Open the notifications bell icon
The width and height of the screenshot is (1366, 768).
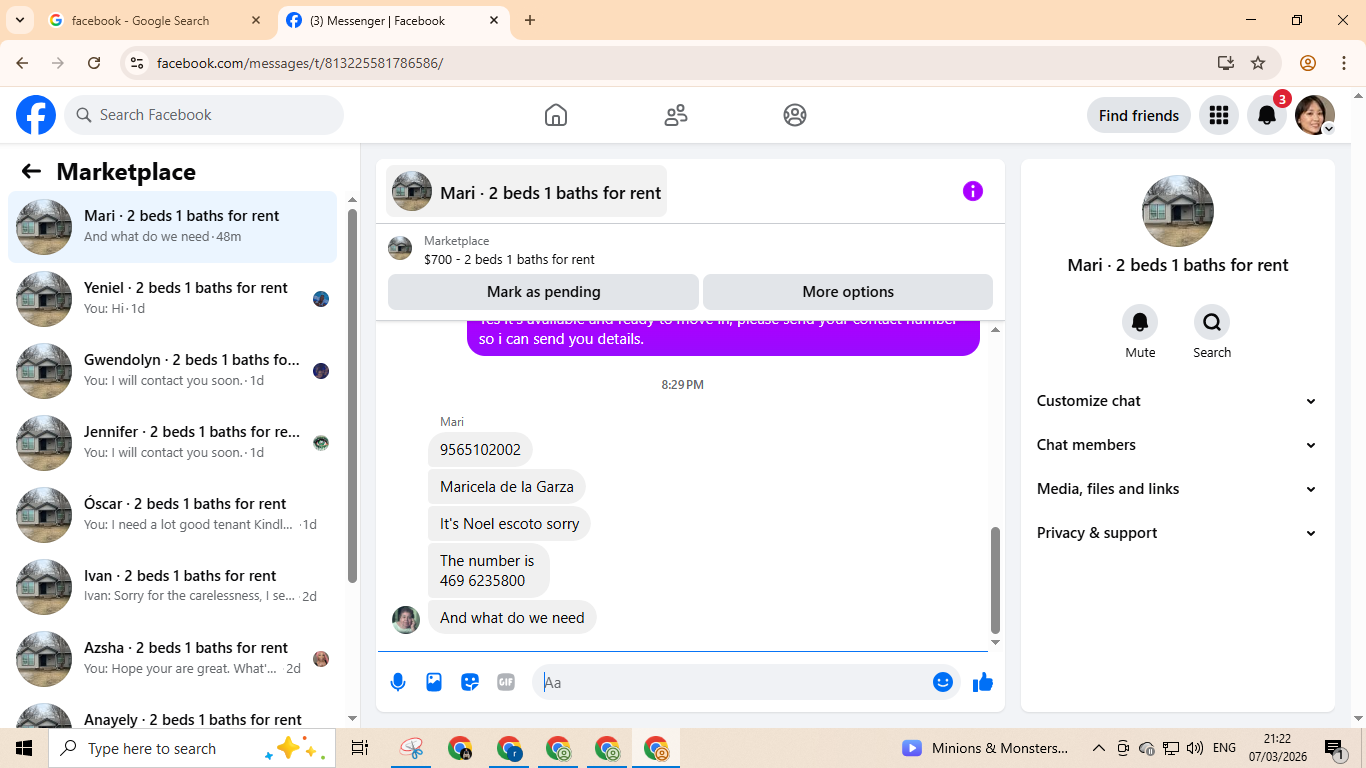point(1266,115)
